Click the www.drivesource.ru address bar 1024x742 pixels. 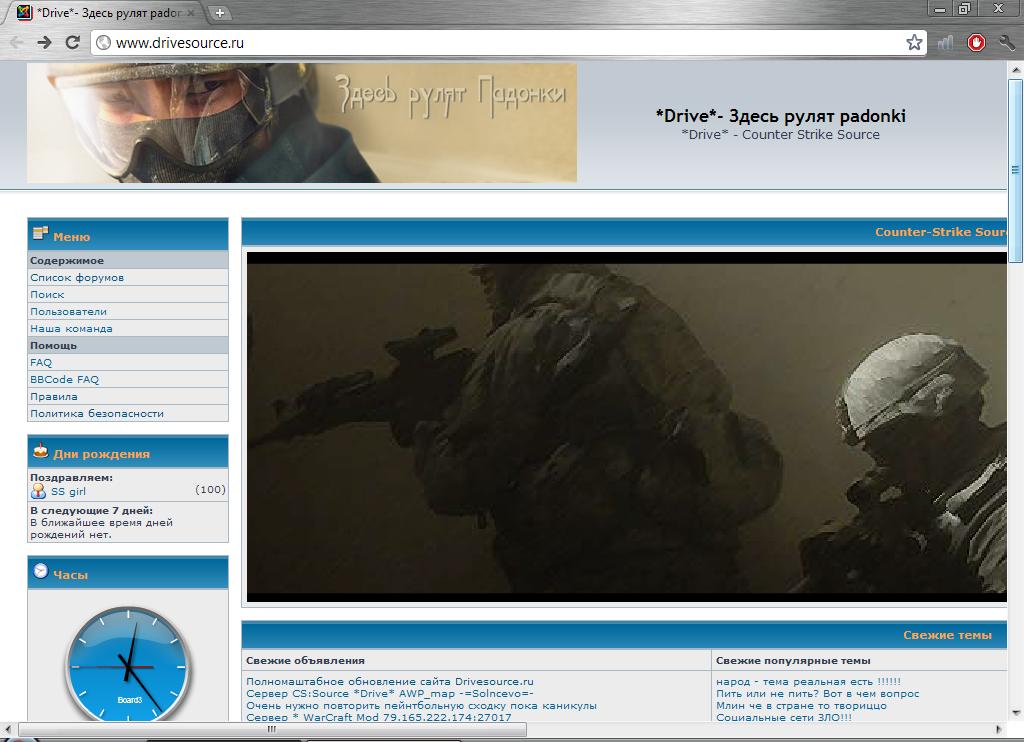(500, 42)
